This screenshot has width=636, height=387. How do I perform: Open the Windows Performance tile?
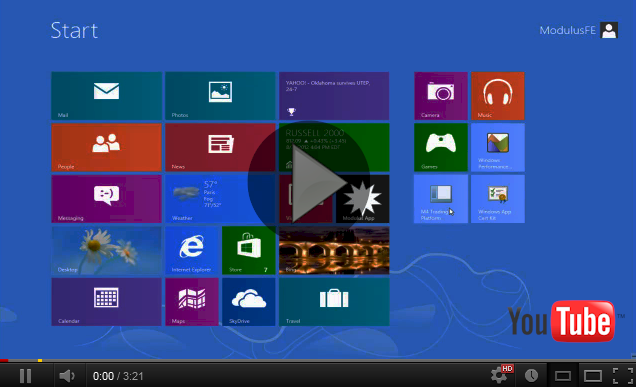pyautogui.click(x=498, y=148)
